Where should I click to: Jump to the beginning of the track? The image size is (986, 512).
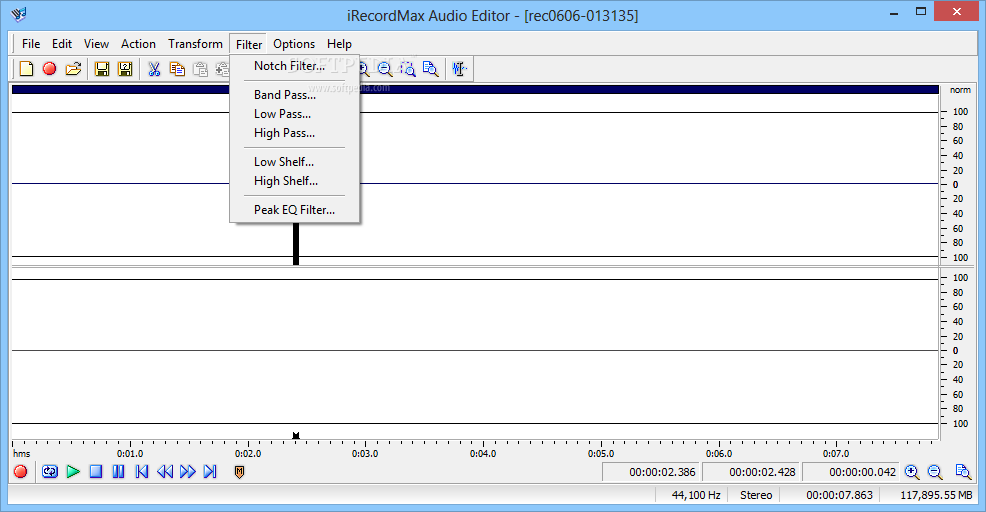[x=142, y=471]
